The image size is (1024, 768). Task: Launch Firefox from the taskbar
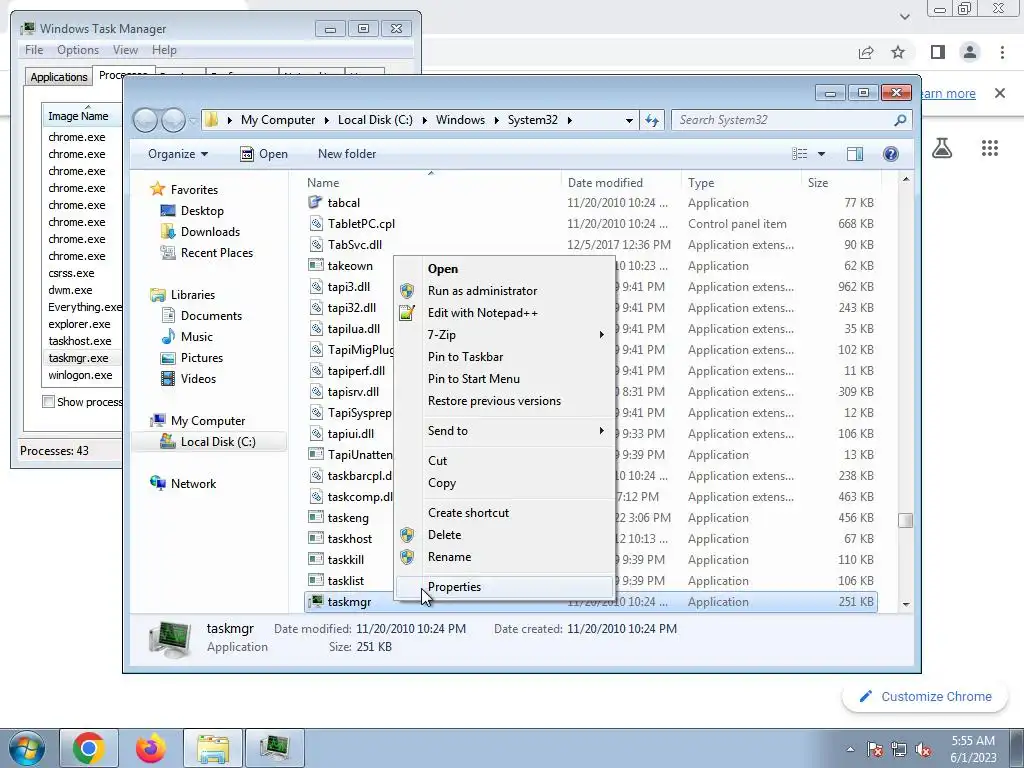tap(151, 748)
